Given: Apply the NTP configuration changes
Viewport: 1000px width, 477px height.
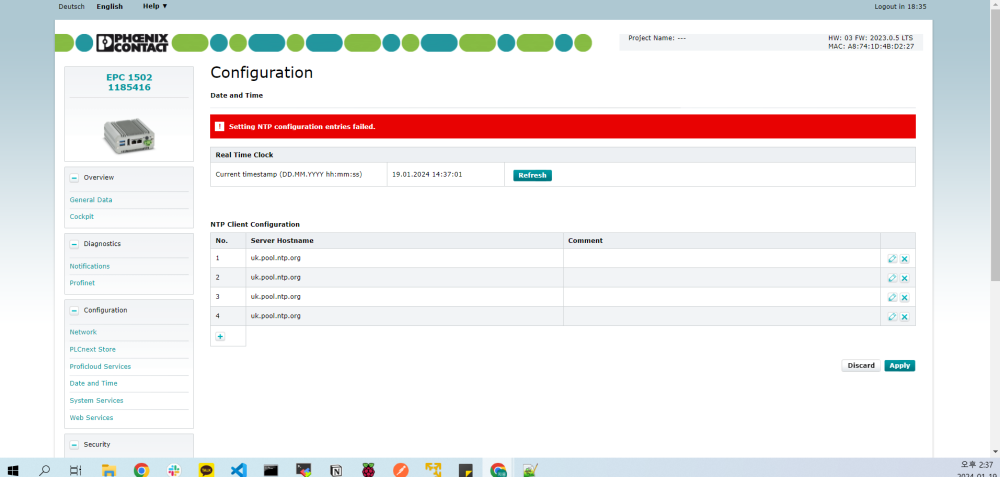Looking at the screenshot, I should coord(899,366).
